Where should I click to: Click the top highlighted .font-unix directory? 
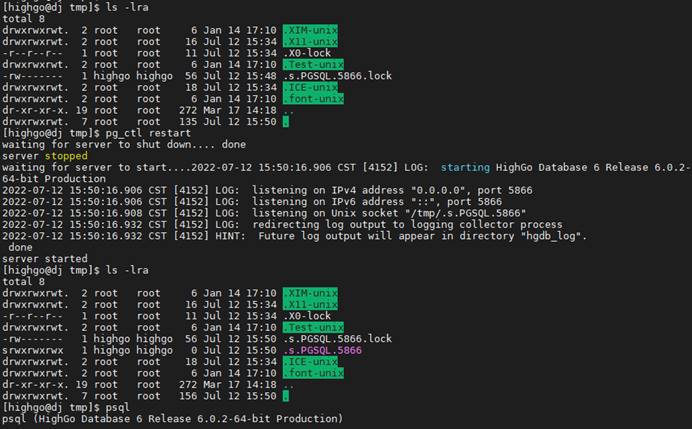pos(313,99)
